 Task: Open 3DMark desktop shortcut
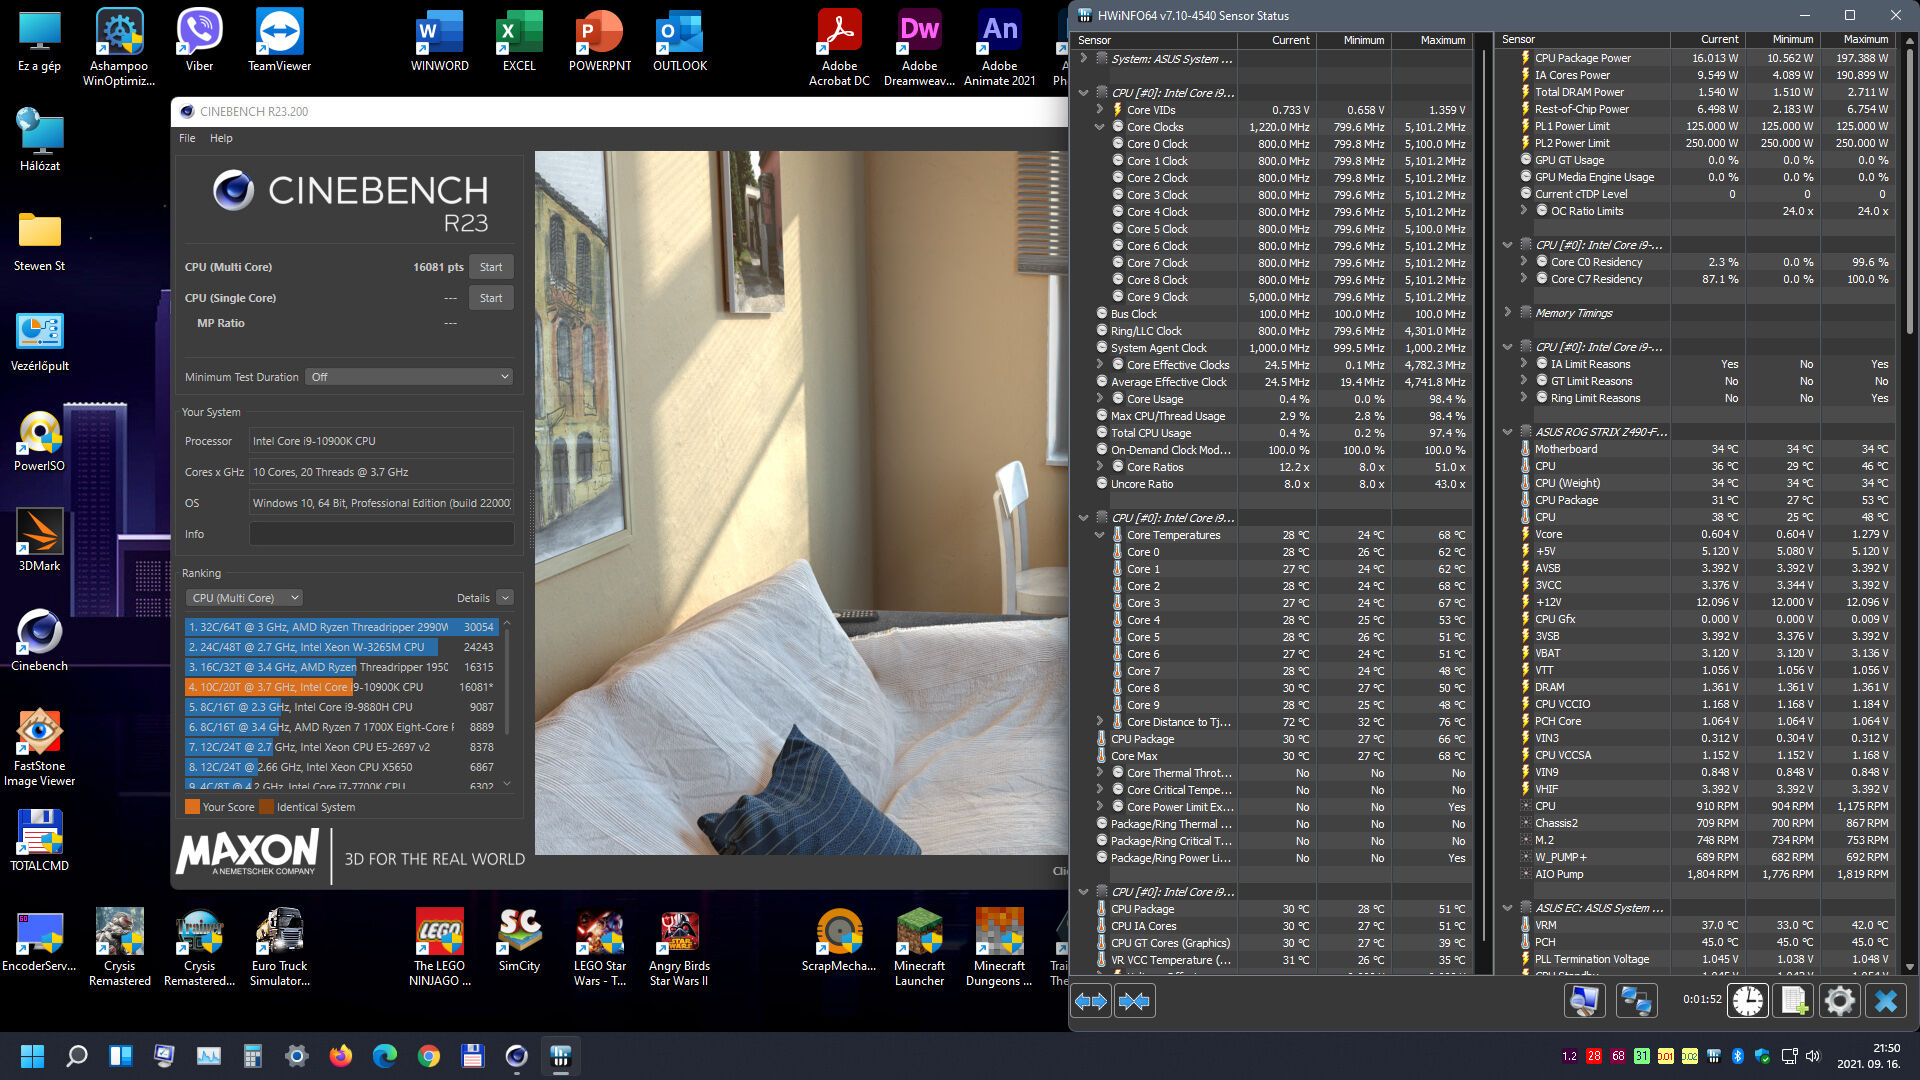[40, 540]
